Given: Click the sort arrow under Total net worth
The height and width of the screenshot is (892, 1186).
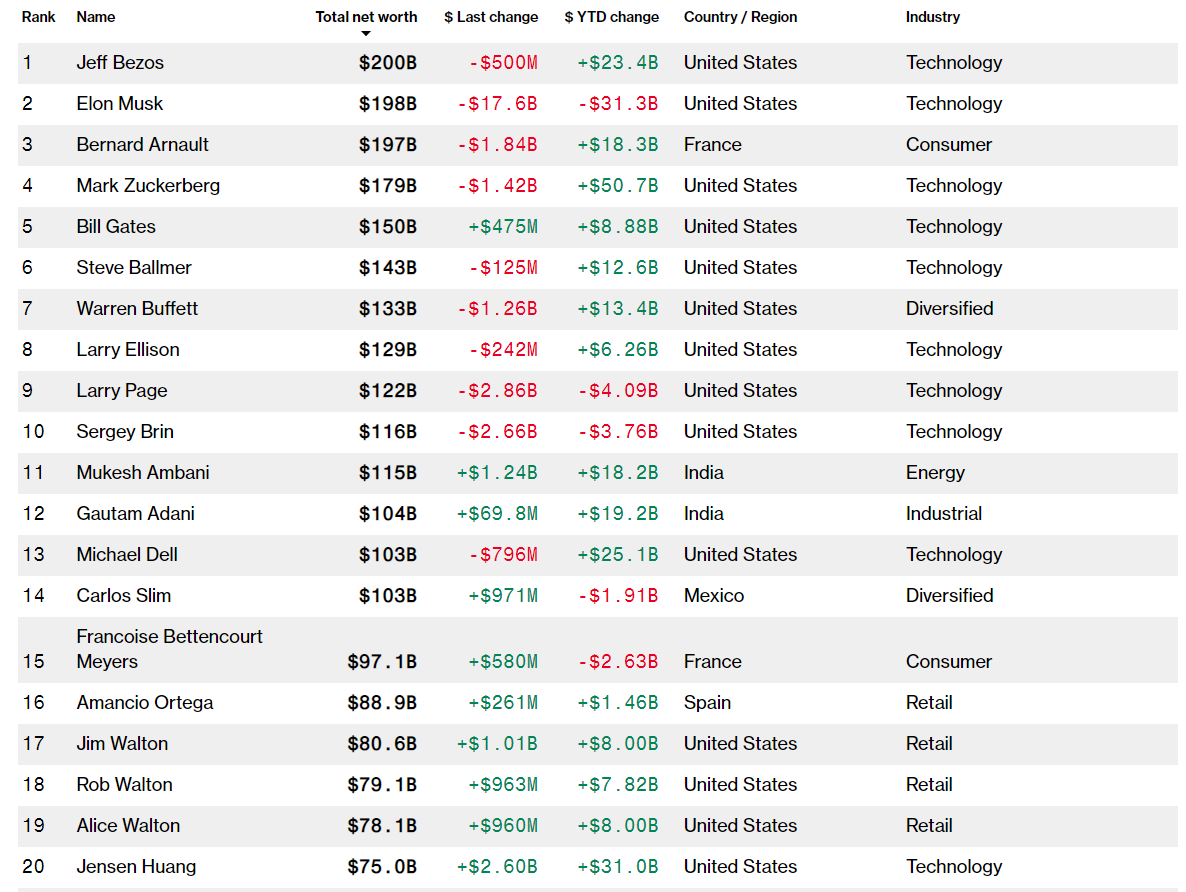Looking at the screenshot, I should point(366,34).
